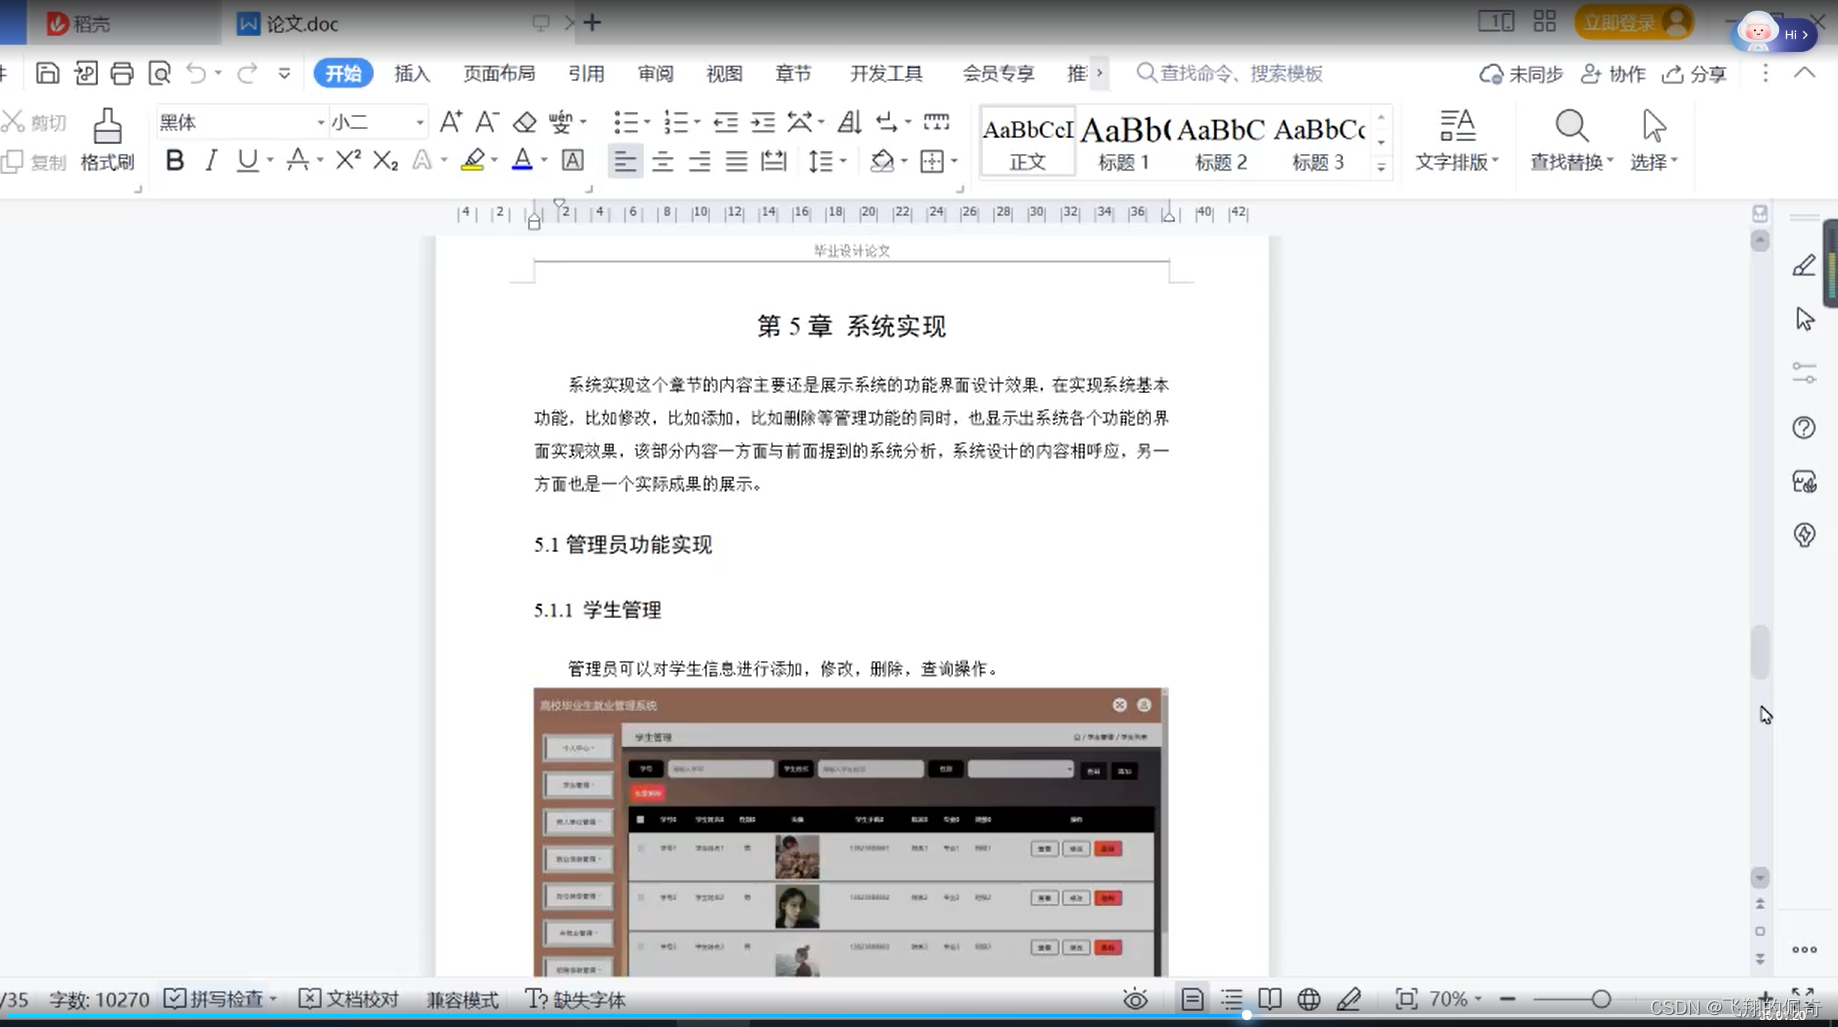Open Print Preview icon
The height and width of the screenshot is (1027, 1838).
click(x=159, y=73)
